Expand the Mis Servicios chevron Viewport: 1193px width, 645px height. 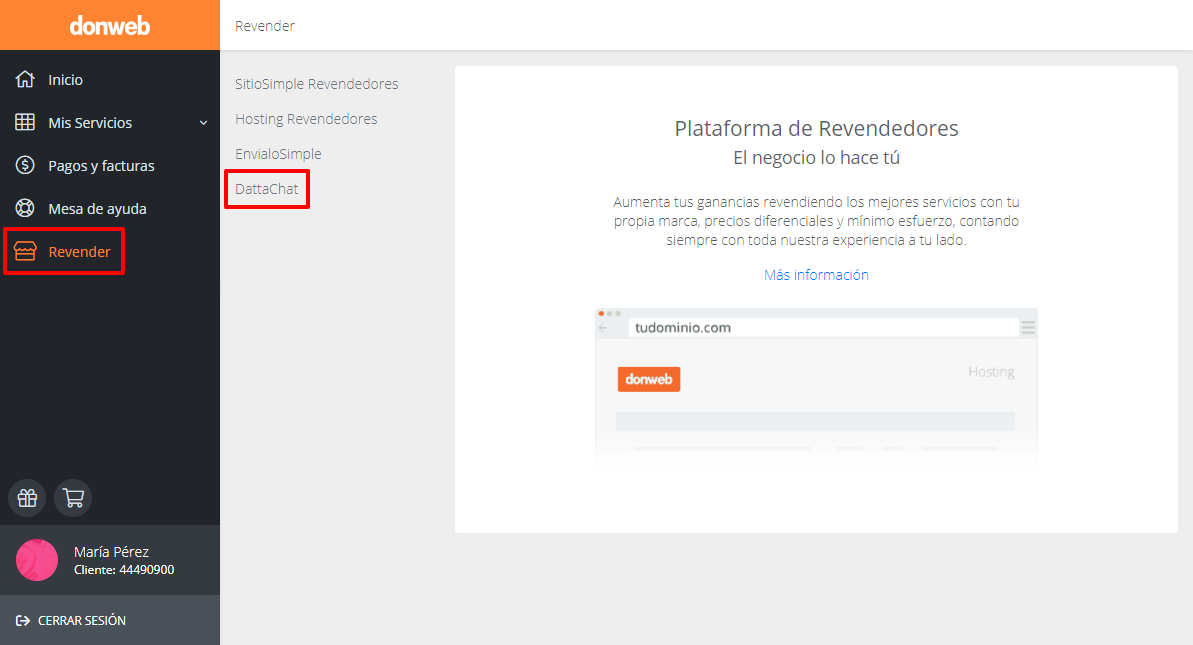click(x=203, y=122)
